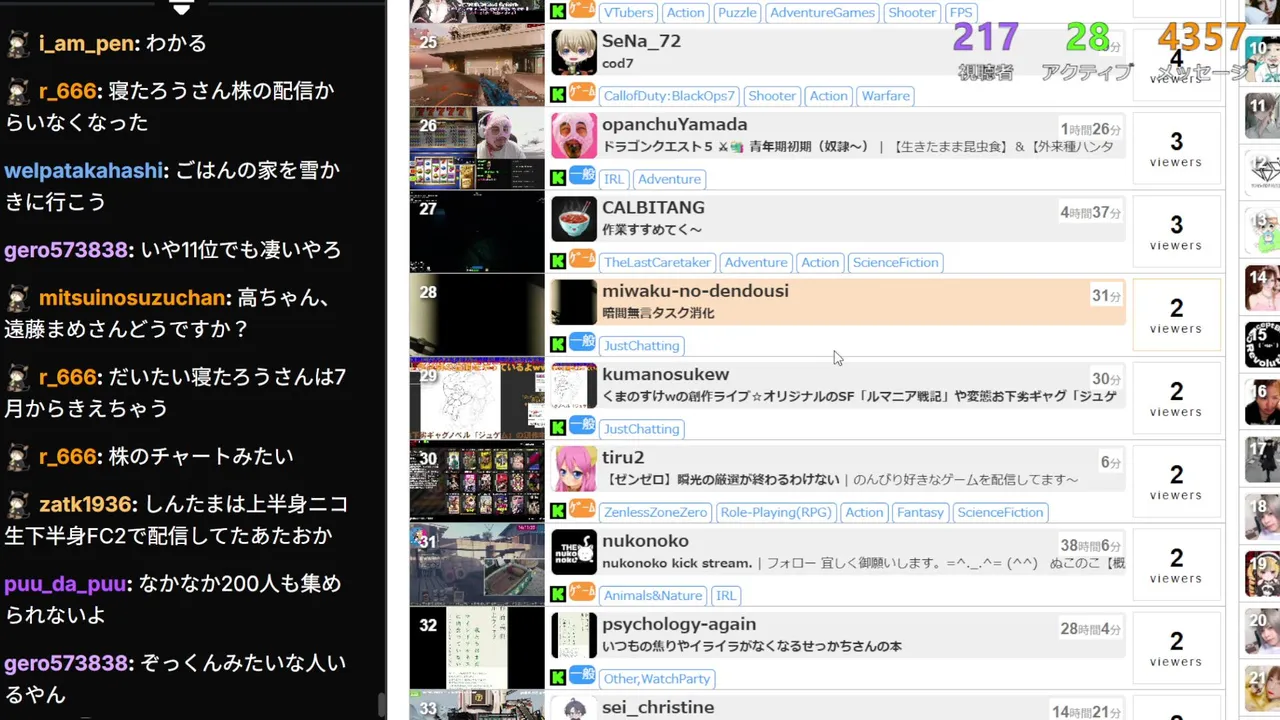Image resolution: width=1280 pixels, height=720 pixels.
Task: Click the kumanosukew sketch avatar
Action: [x=574, y=384]
